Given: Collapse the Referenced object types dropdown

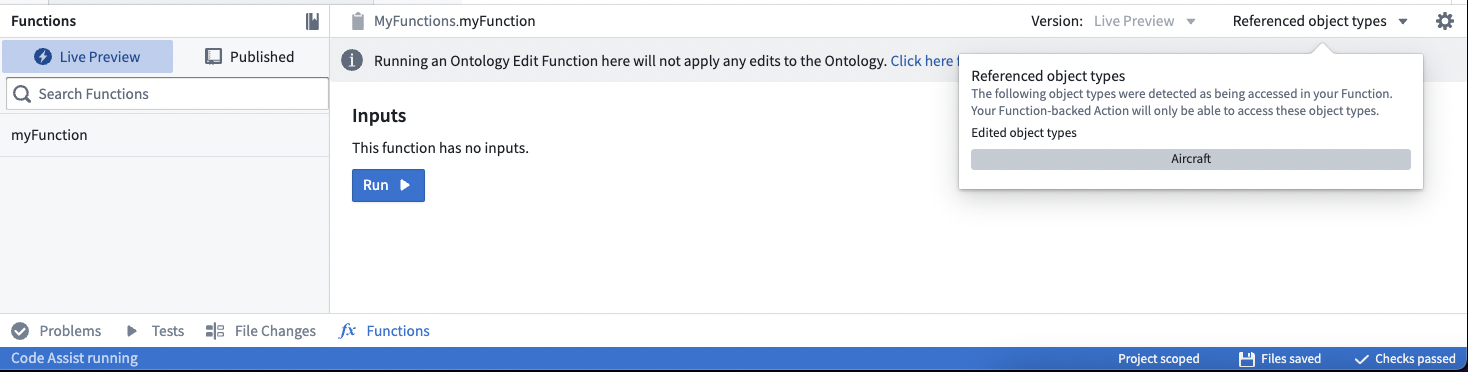Looking at the screenshot, I should click(x=1320, y=21).
